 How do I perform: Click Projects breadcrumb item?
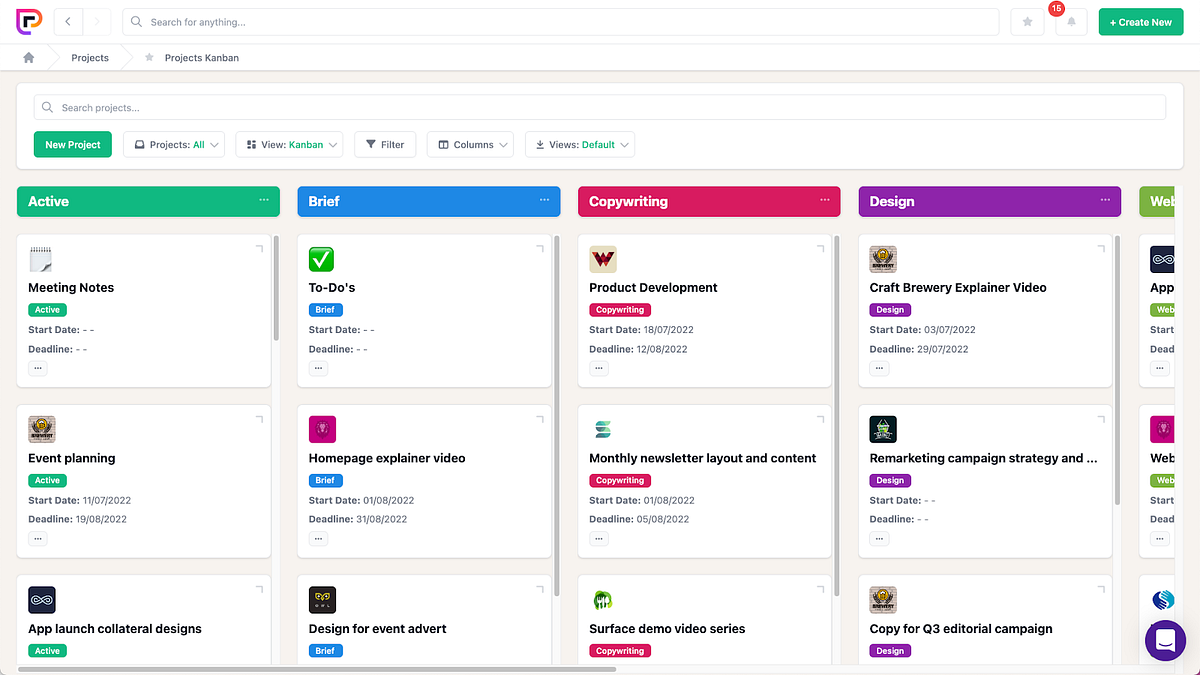(90, 58)
